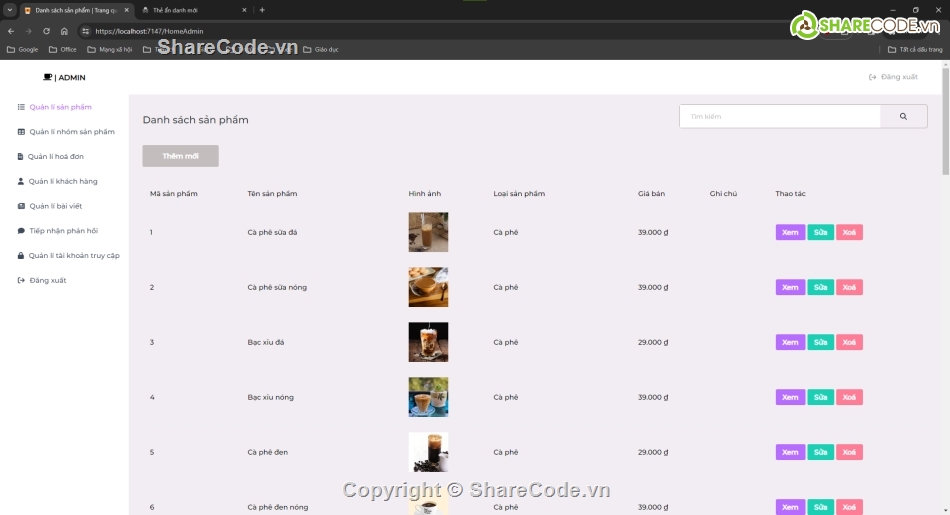
Task: Go to Quản lí khách hàng page
Action: (63, 182)
